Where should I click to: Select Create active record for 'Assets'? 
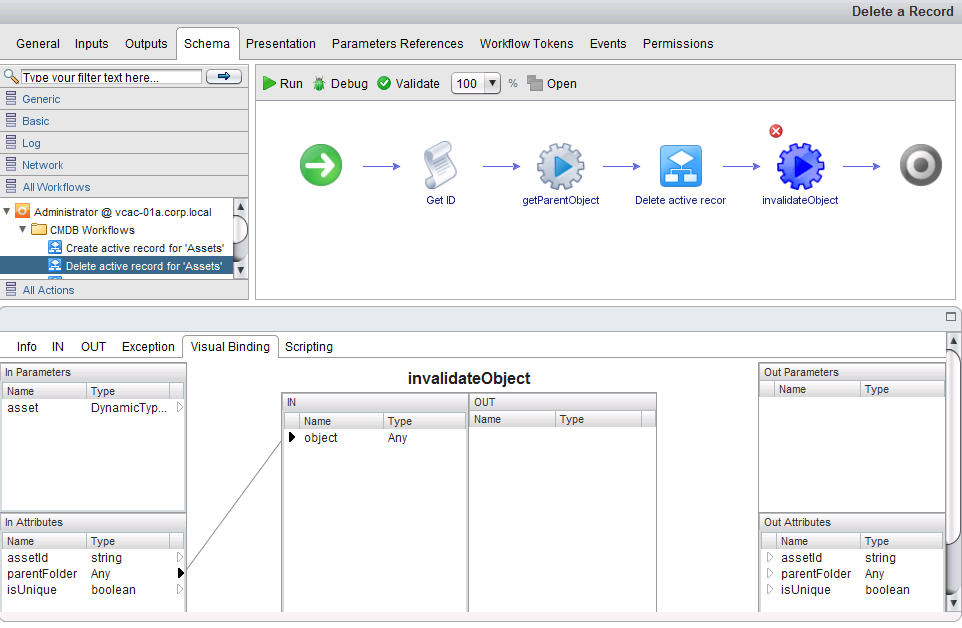145,248
